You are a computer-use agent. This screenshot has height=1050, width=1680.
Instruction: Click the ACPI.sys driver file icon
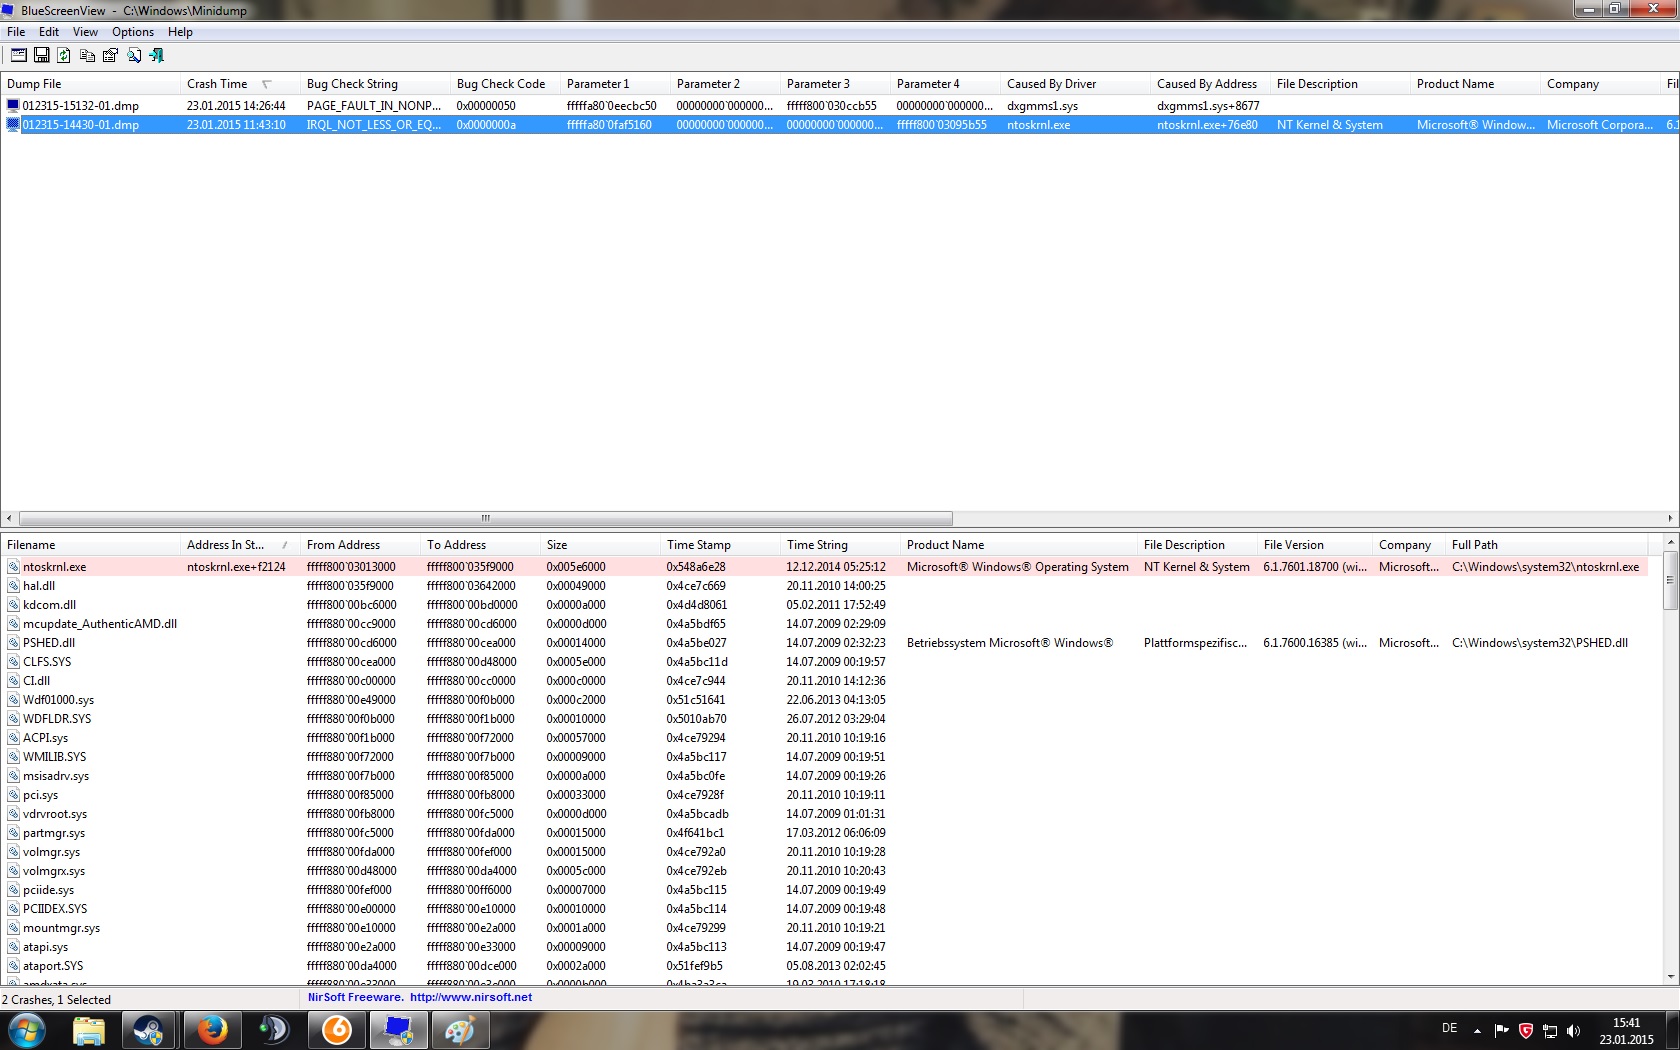14,738
